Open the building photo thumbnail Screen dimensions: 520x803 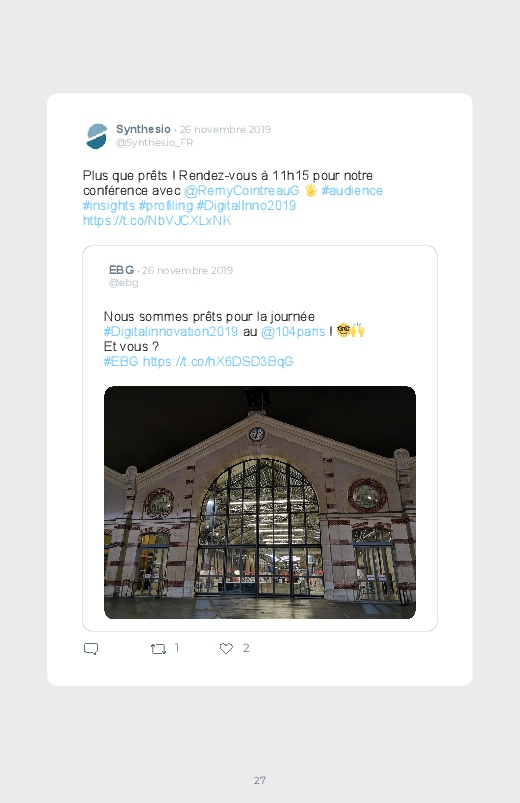pos(260,502)
